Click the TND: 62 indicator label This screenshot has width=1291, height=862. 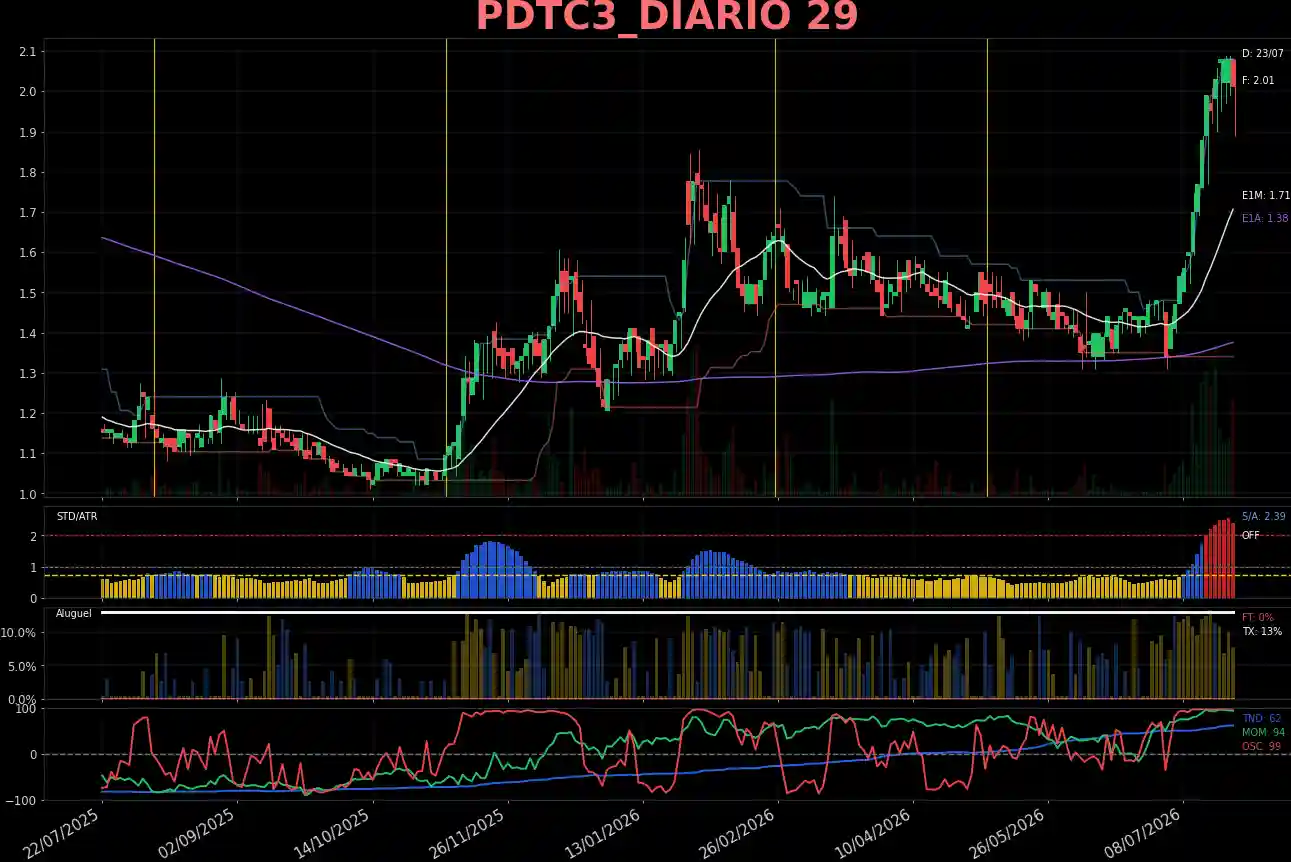pyautogui.click(x=1262, y=718)
